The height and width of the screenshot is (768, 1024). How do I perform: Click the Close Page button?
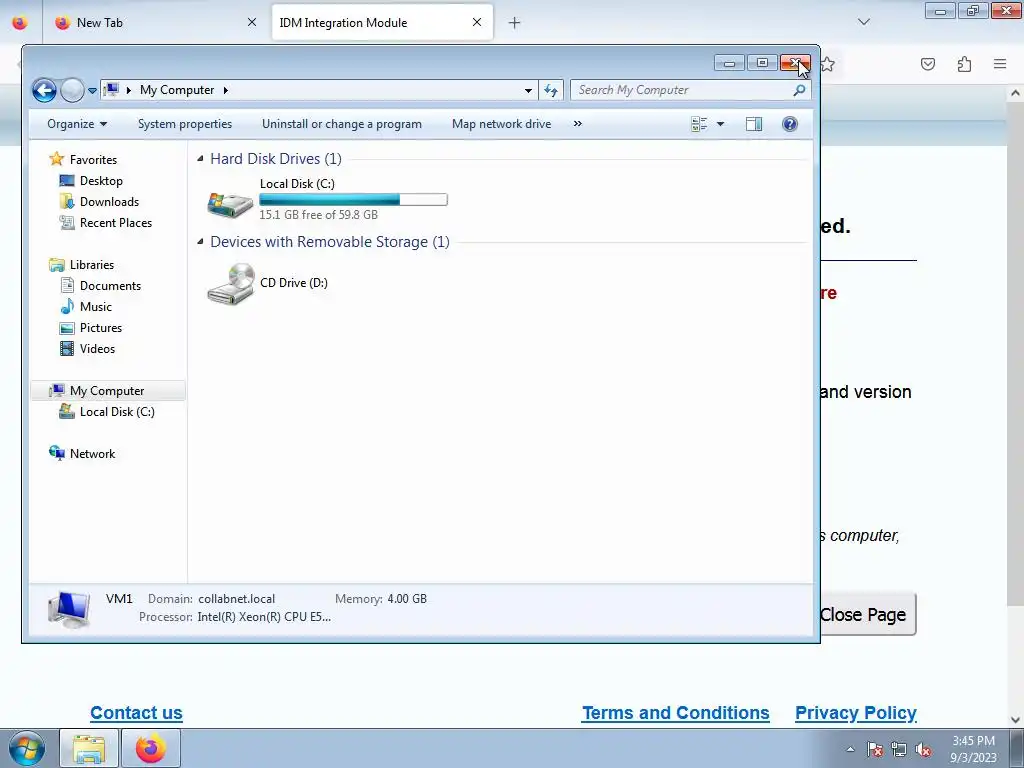[x=868, y=615]
